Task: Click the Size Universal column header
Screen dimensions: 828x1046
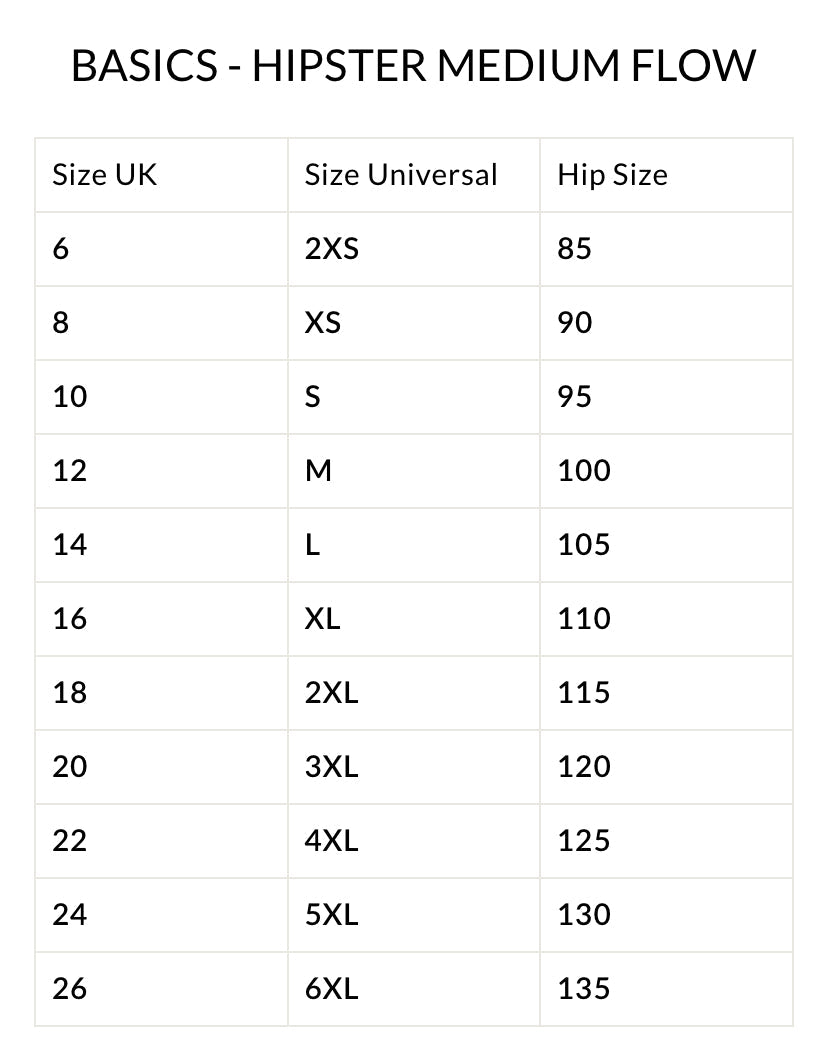Action: (x=400, y=175)
